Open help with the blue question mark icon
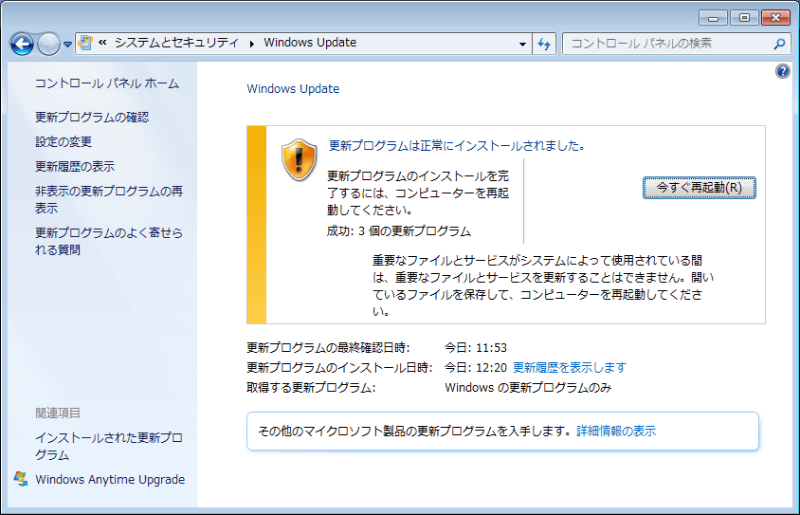800x515 pixels. point(782,71)
